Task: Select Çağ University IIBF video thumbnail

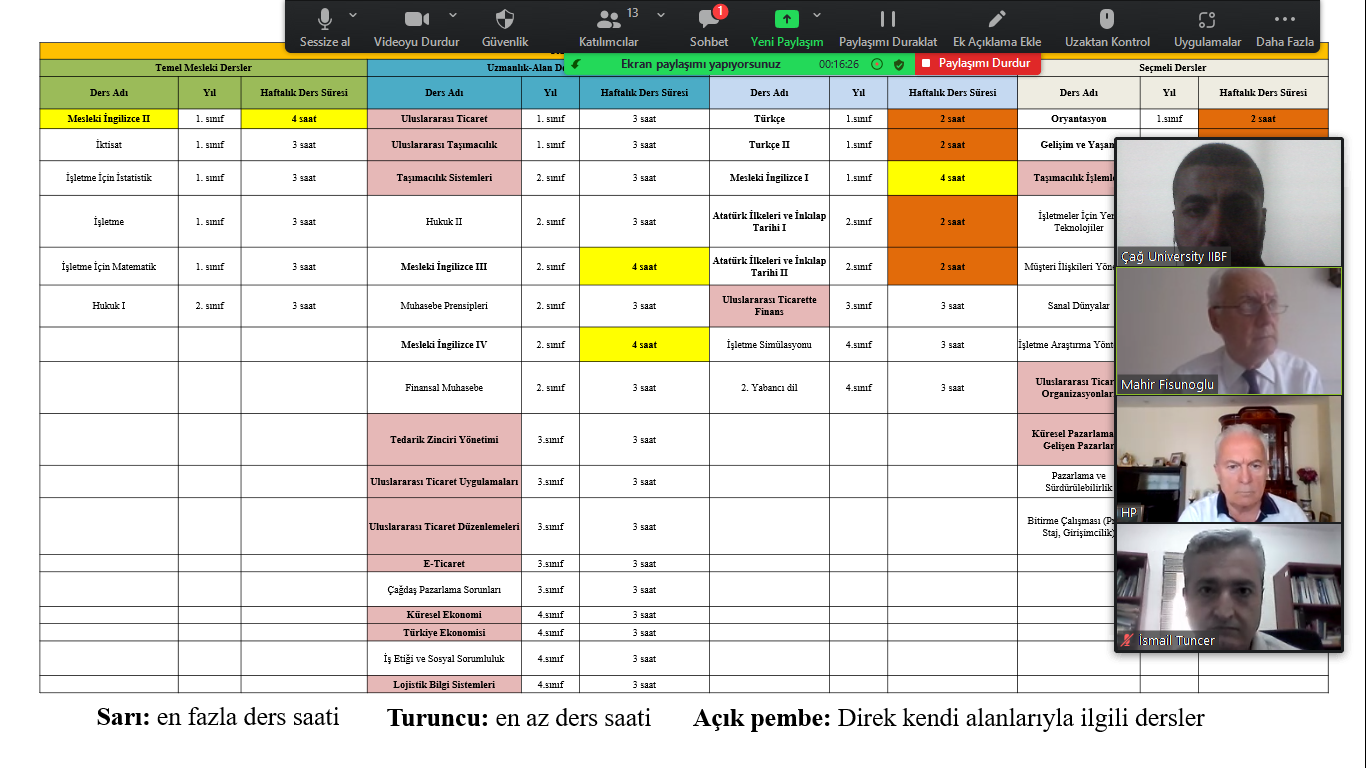Action: 1229,202
